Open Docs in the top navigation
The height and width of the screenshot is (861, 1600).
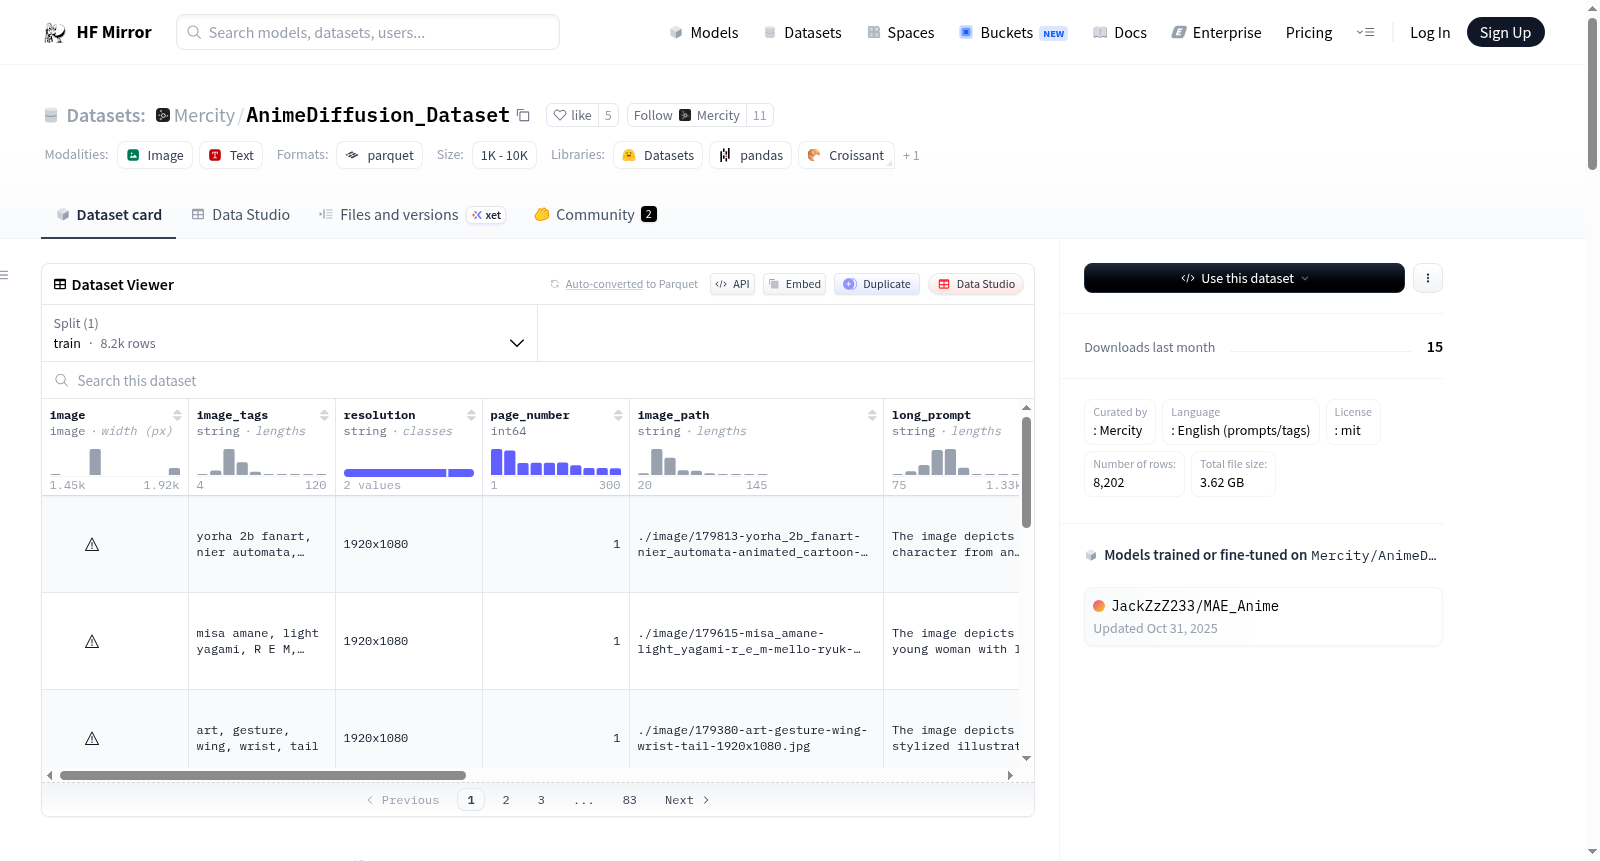coord(1120,33)
